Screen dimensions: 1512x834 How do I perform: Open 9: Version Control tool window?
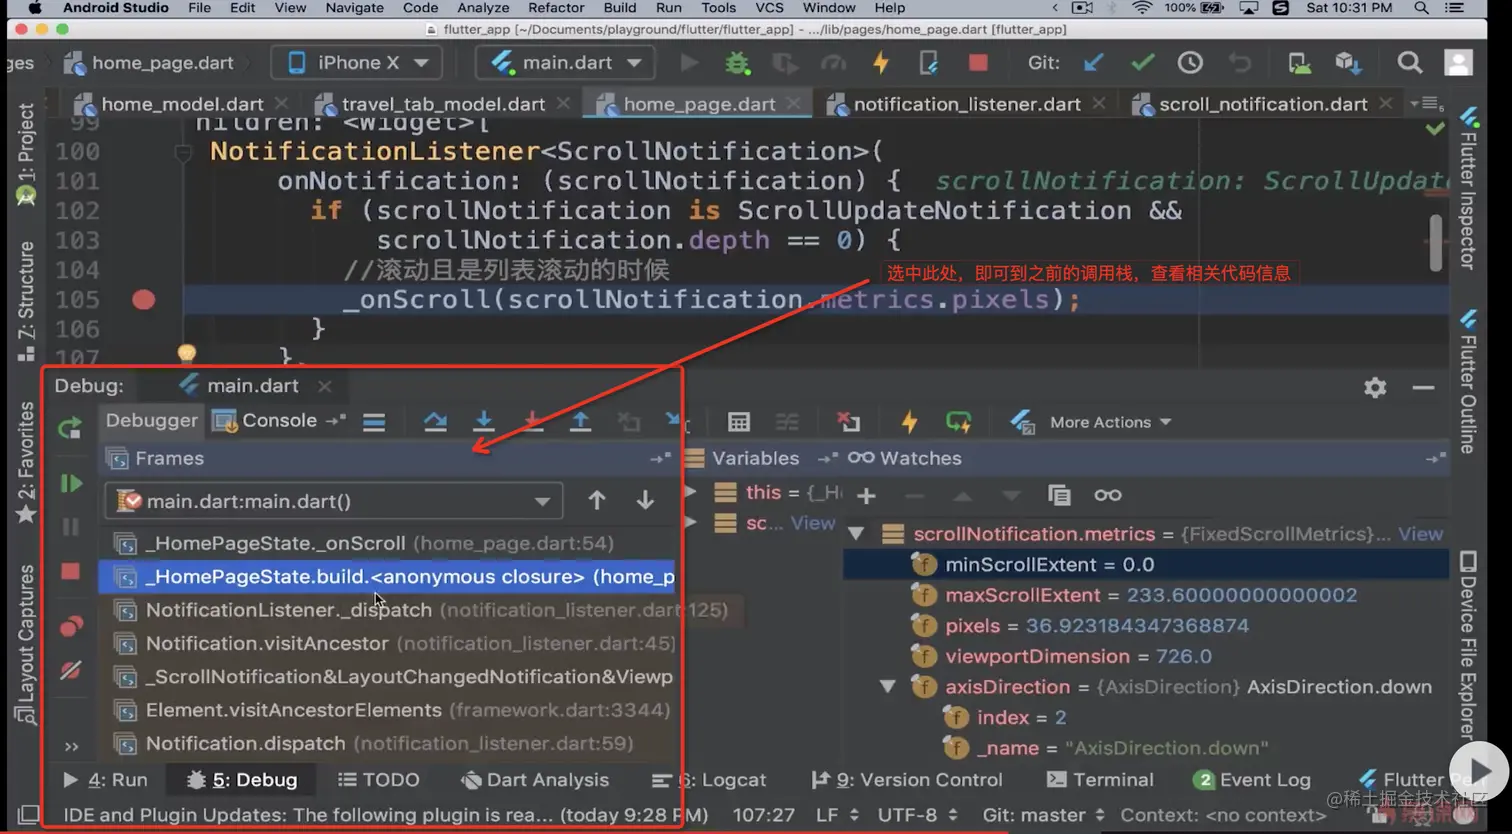click(x=906, y=780)
